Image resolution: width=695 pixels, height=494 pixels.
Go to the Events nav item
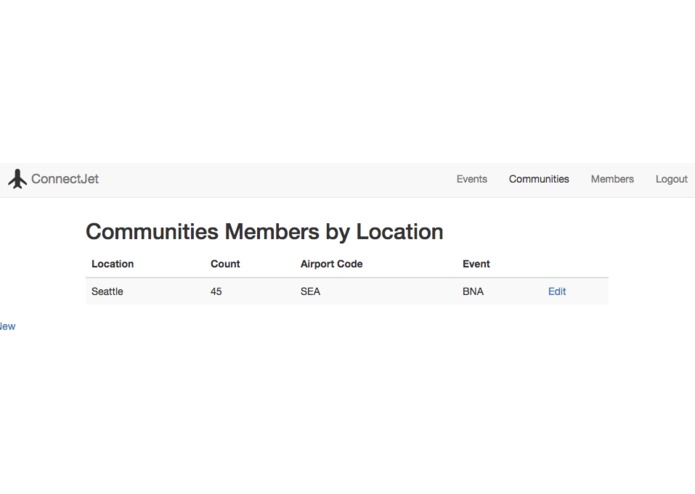pos(472,179)
